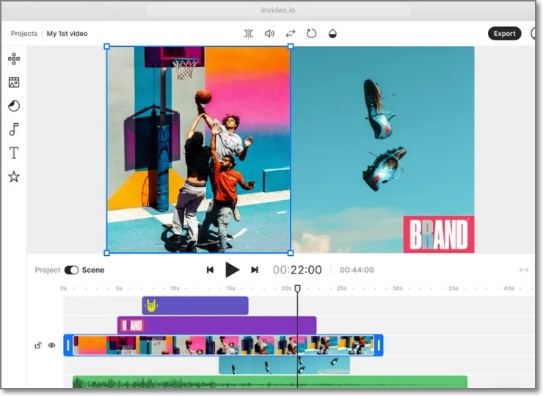The height and width of the screenshot is (396, 543).
Task: Toggle the track lock icon
Action: coord(38,345)
